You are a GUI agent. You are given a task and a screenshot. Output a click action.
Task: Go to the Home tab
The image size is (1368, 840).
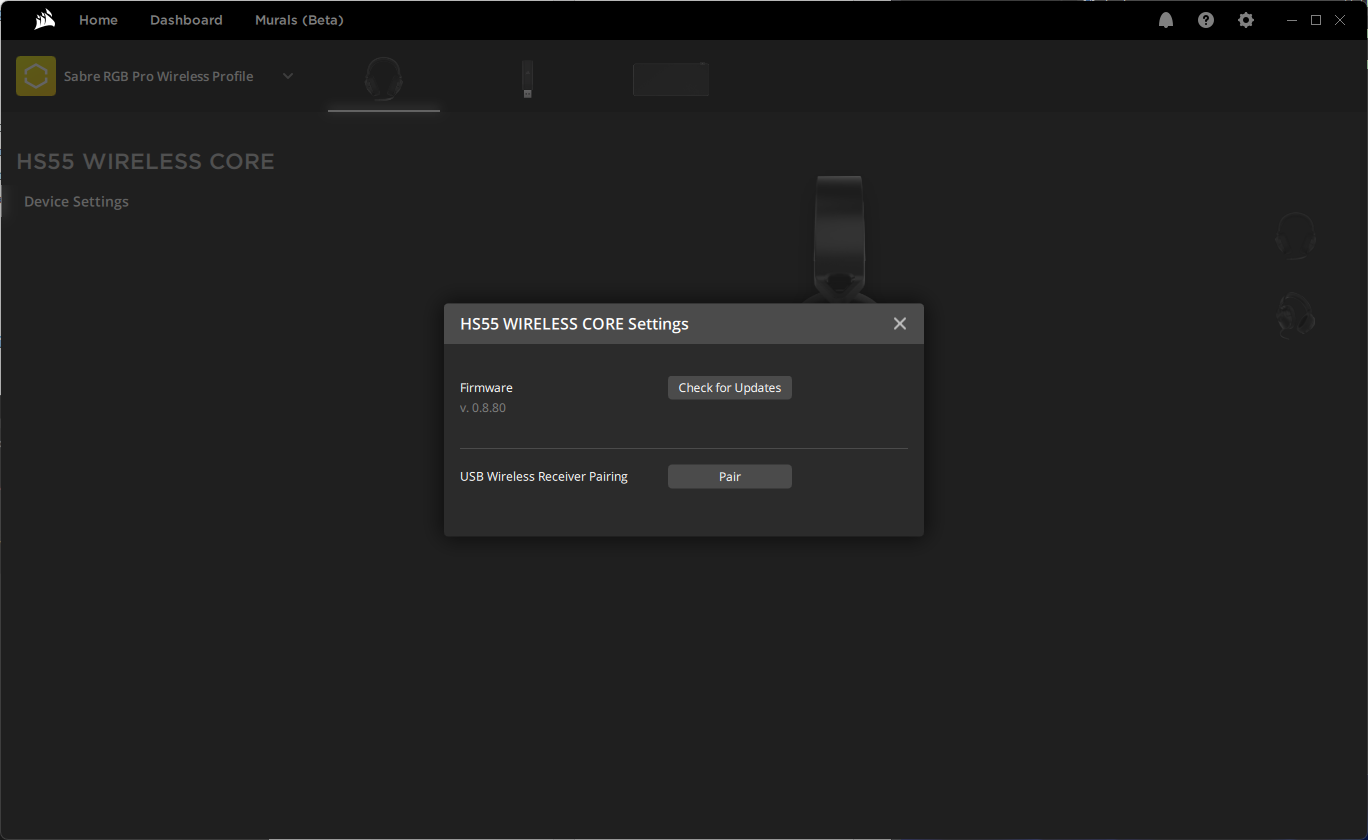pos(98,20)
